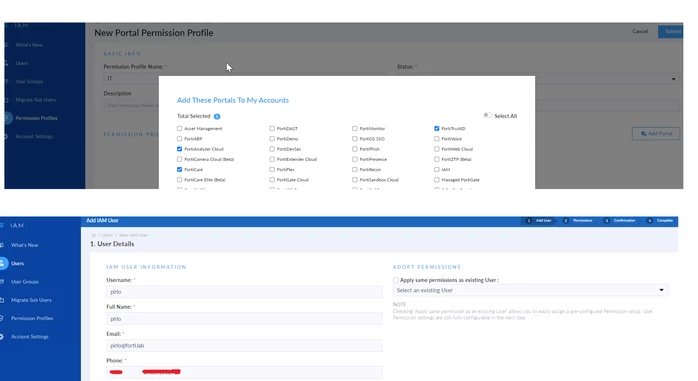698x381 pixels.
Task: Go to step 2 Permissions
Action: coord(577,220)
